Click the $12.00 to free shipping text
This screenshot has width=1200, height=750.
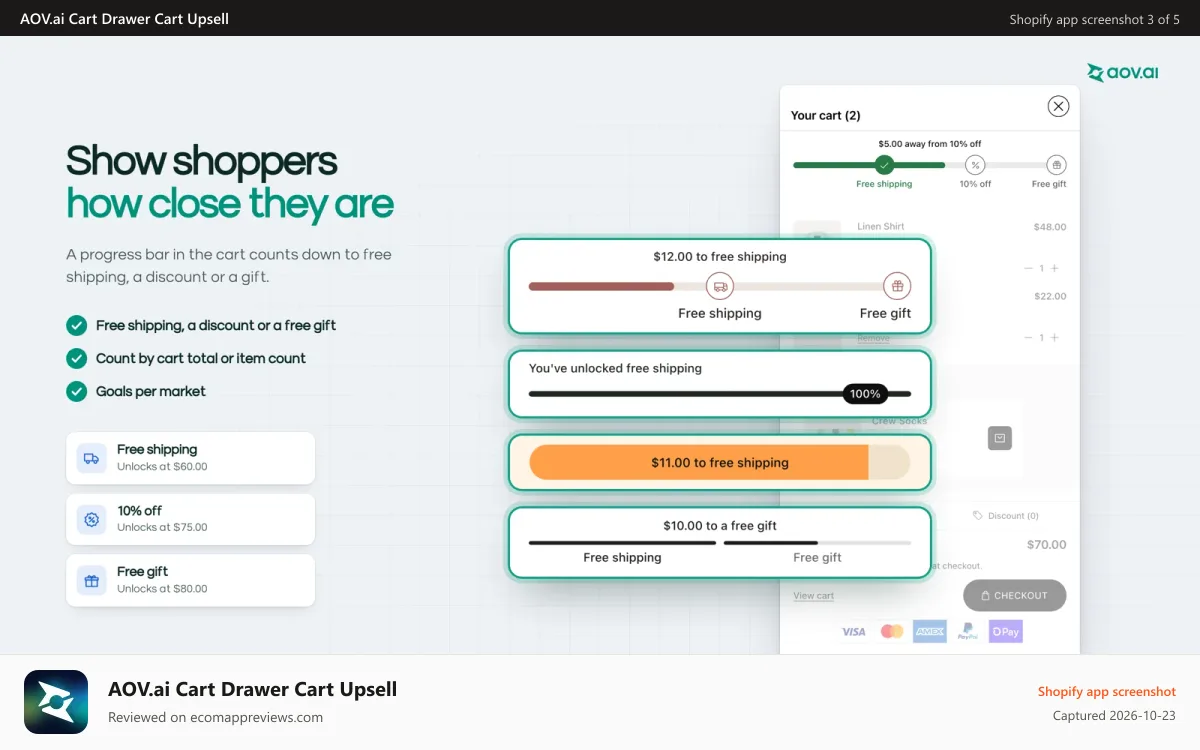tap(719, 256)
